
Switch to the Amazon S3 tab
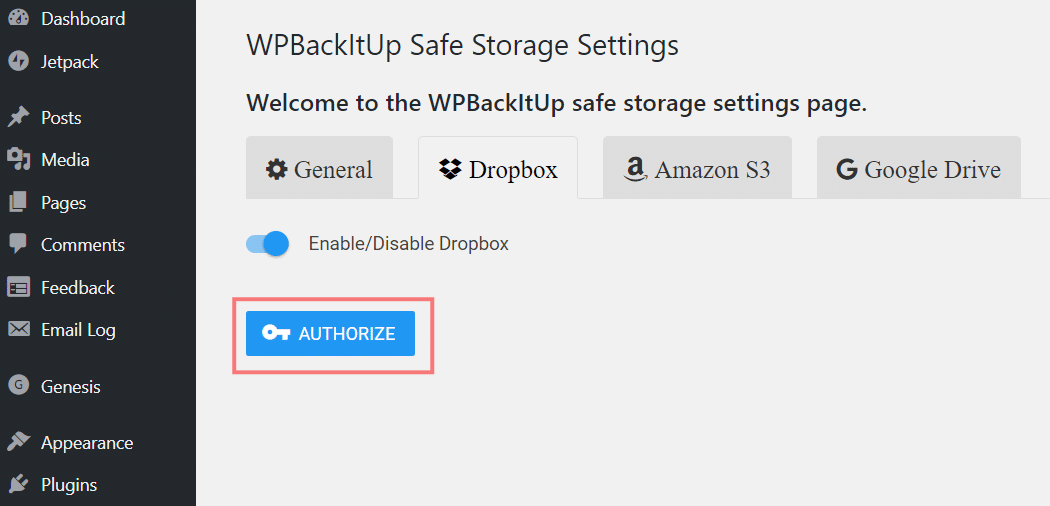[x=697, y=168]
